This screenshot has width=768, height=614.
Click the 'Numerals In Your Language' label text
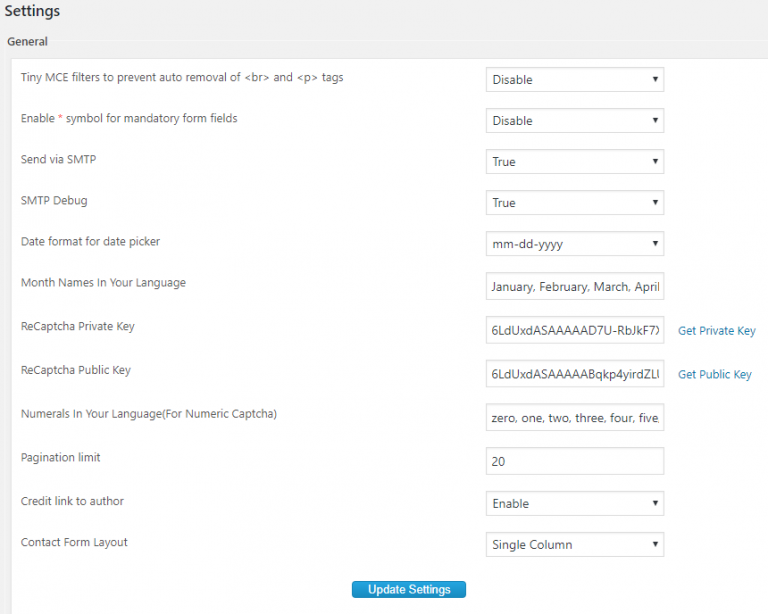[148, 413]
